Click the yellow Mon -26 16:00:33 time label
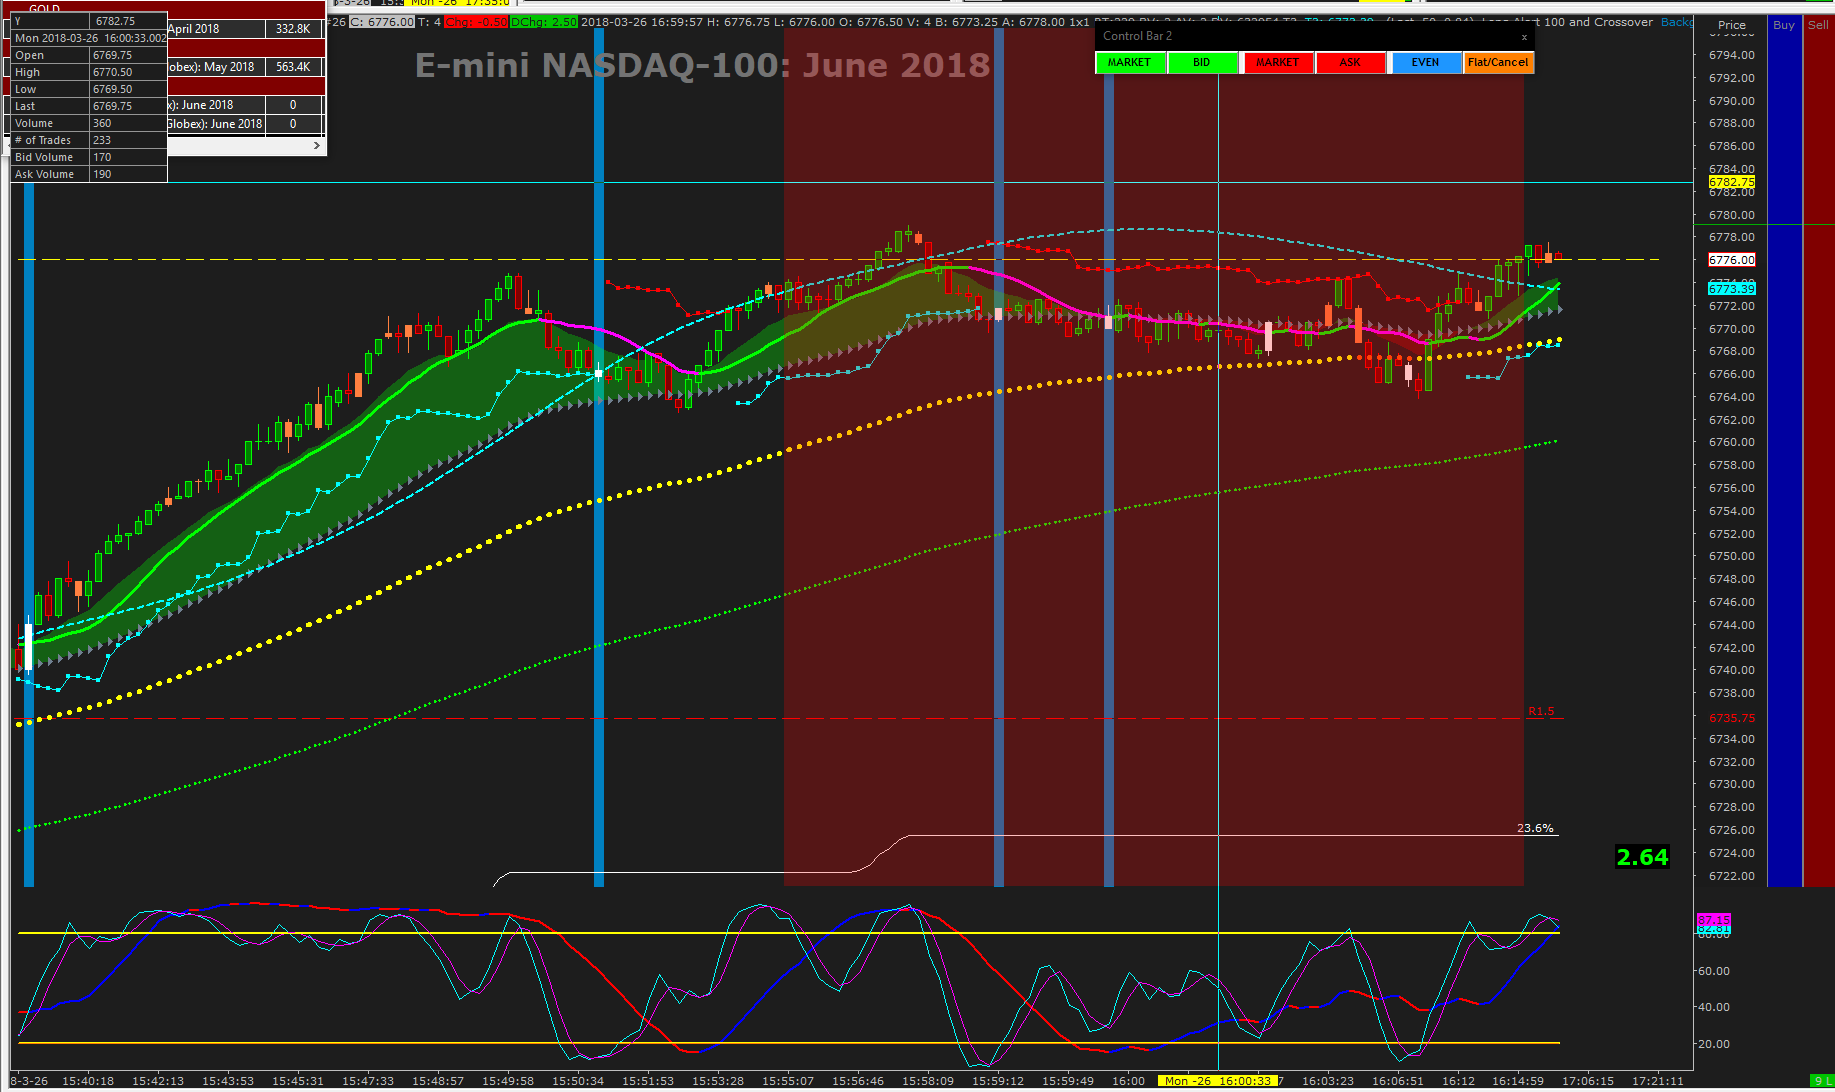 [1217, 1081]
